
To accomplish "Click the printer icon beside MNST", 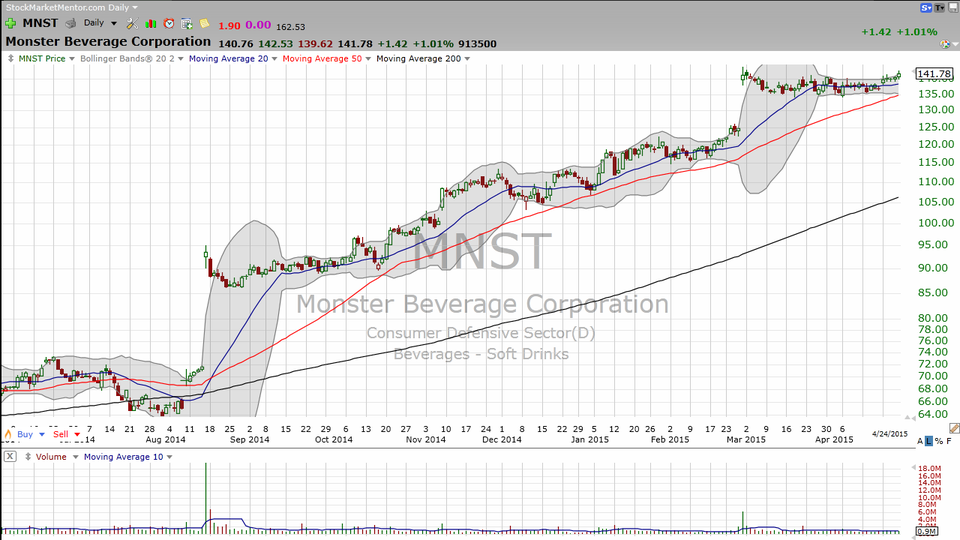I will tap(71, 23).
